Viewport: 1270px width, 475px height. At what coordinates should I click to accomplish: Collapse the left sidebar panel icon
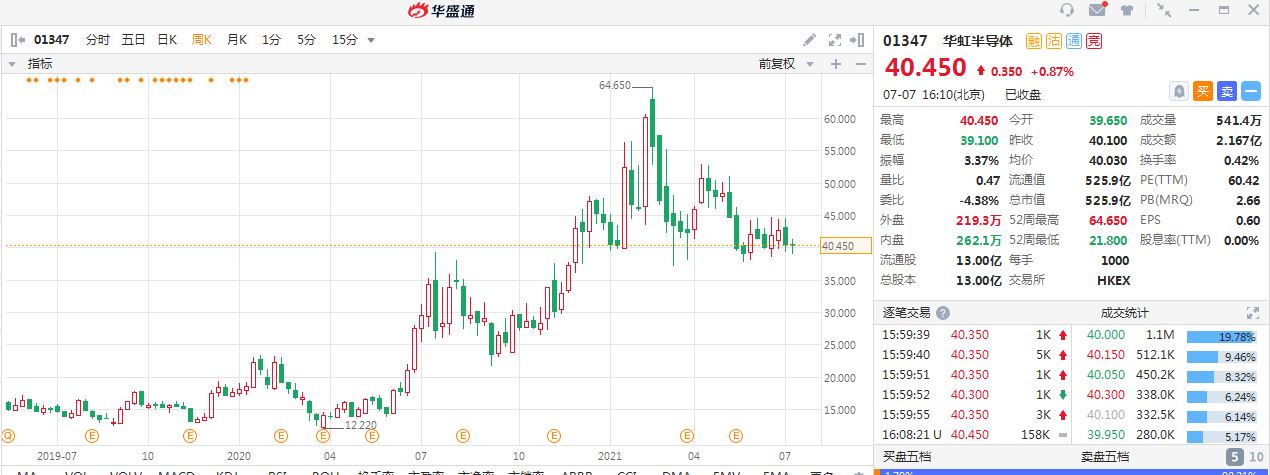(x=17, y=40)
